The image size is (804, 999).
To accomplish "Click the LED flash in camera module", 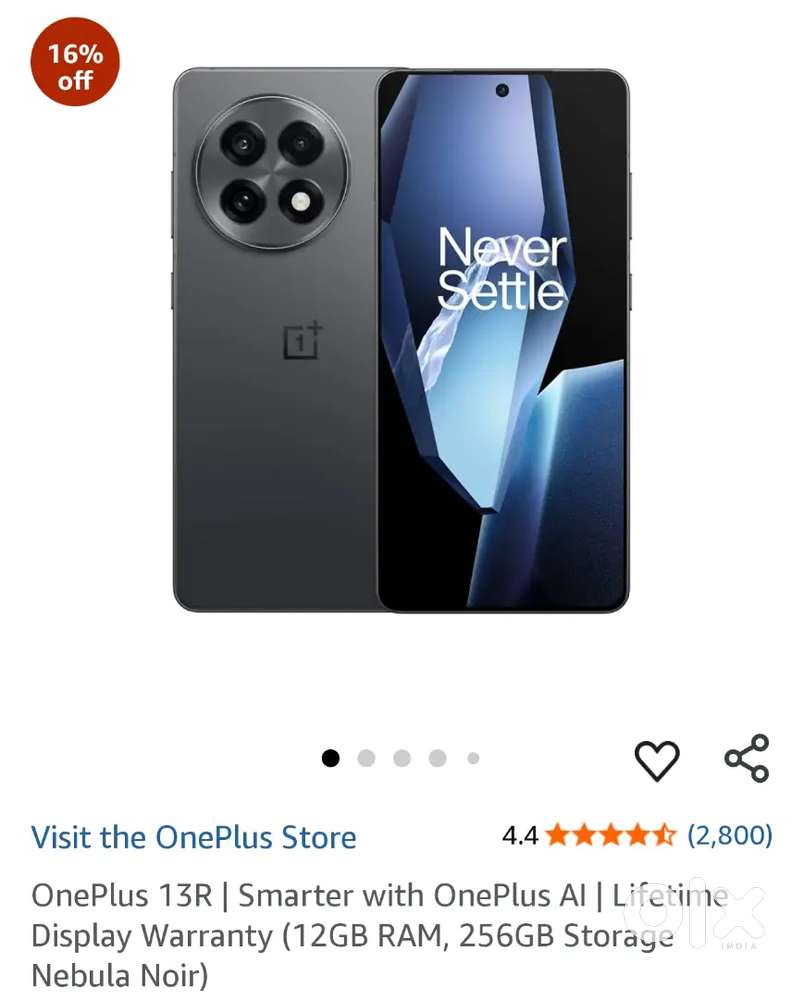I will pos(300,202).
